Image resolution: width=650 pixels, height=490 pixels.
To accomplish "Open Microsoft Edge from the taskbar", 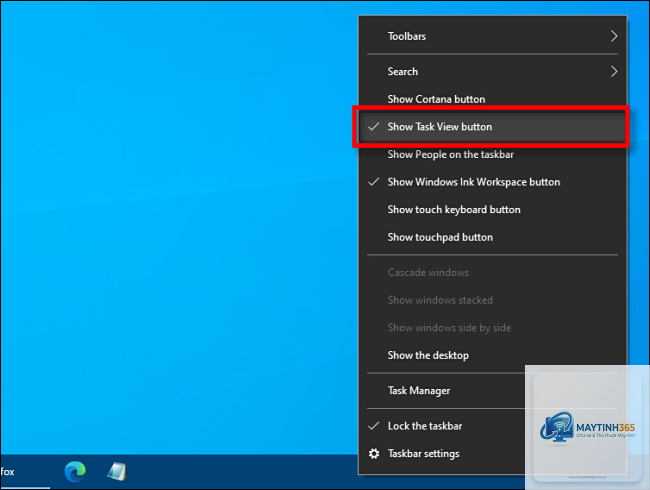I will pyautogui.click(x=75, y=471).
